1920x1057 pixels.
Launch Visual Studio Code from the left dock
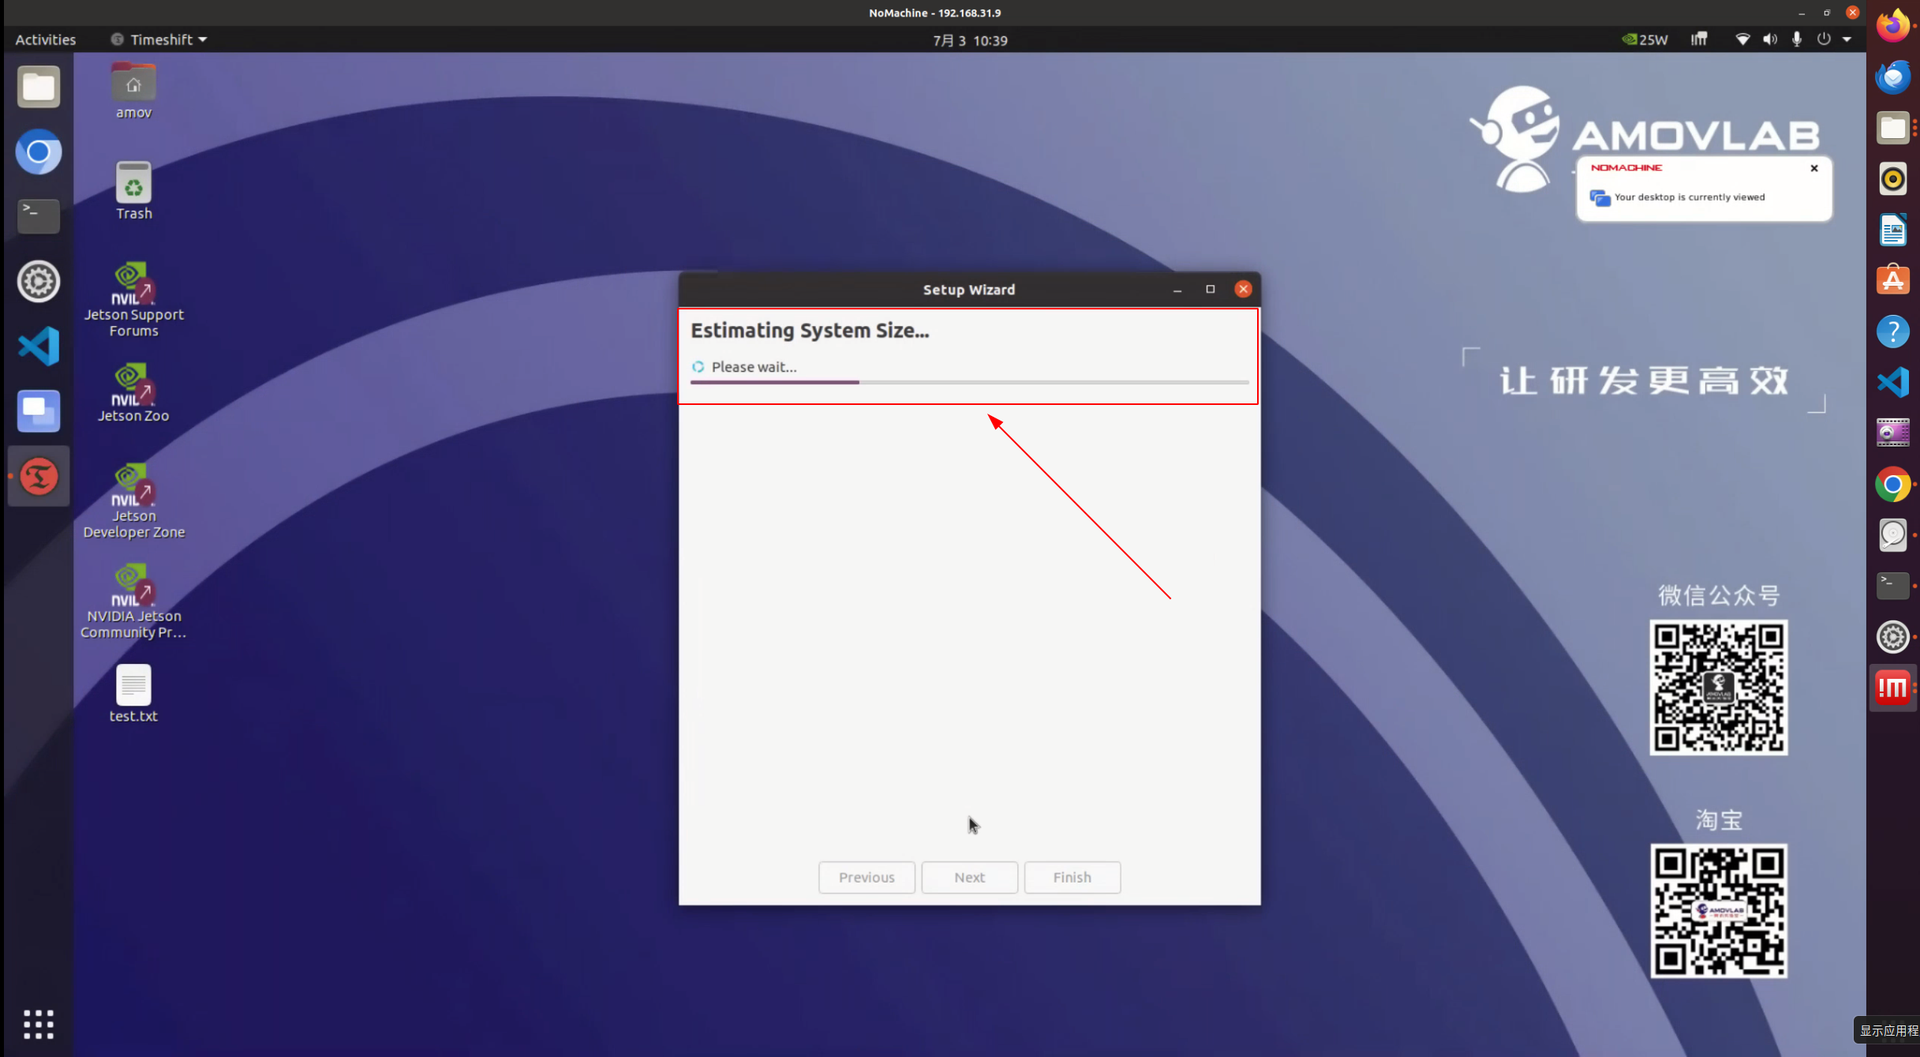(x=39, y=347)
